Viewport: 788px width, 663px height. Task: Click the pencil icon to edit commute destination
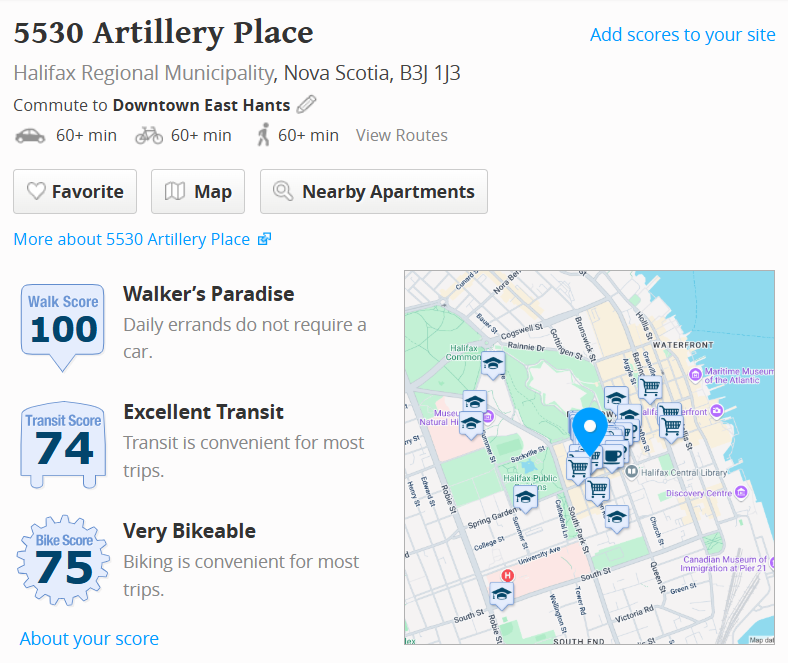click(307, 105)
